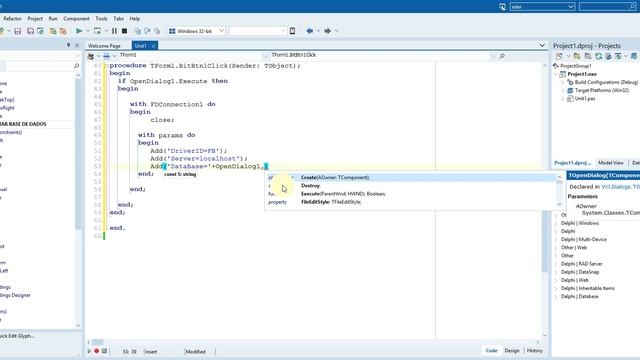Image resolution: width=640 pixels, height=360 pixels.
Task: Click the editor horizontal scrollbar thumb
Action: (x=97, y=342)
